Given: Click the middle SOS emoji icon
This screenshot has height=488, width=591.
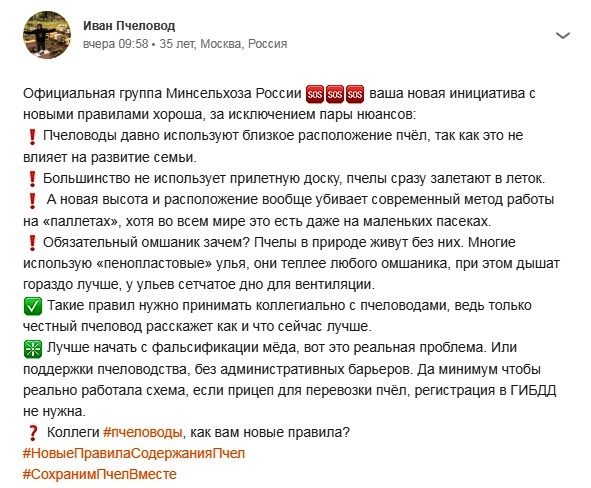Looking at the screenshot, I should [x=335, y=94].
